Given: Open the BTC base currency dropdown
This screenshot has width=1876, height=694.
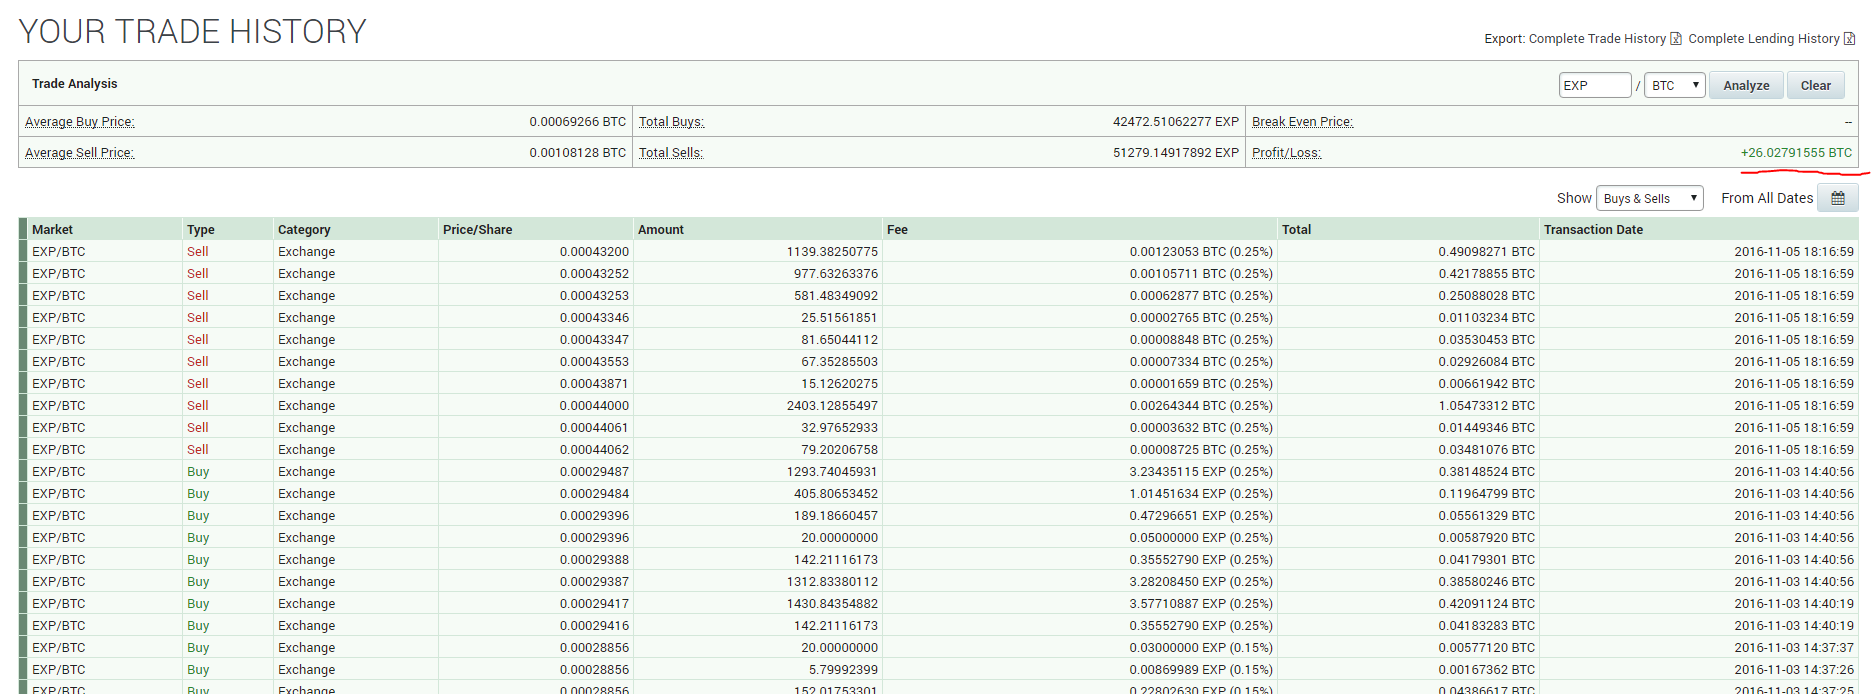Looking at the screenshot, I should (1675, 85).
